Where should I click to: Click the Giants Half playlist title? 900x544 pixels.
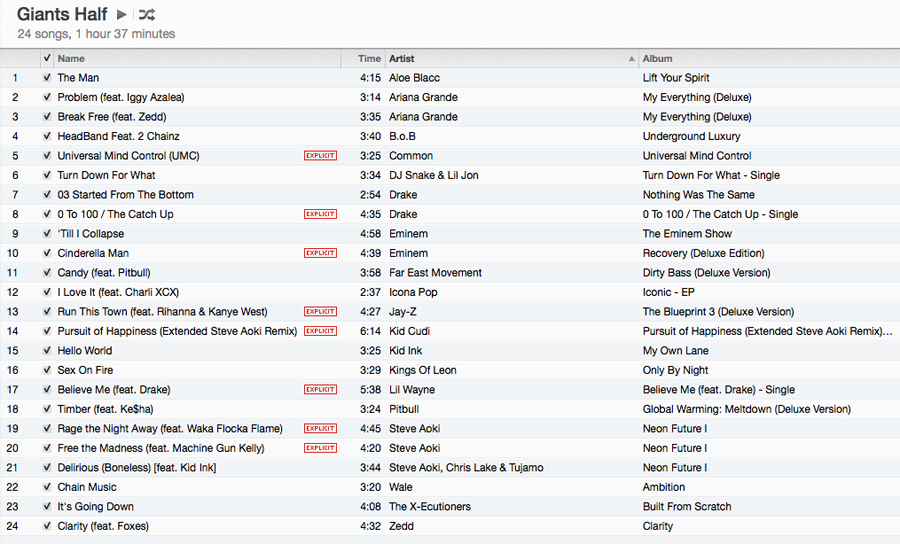click(62, 14)
